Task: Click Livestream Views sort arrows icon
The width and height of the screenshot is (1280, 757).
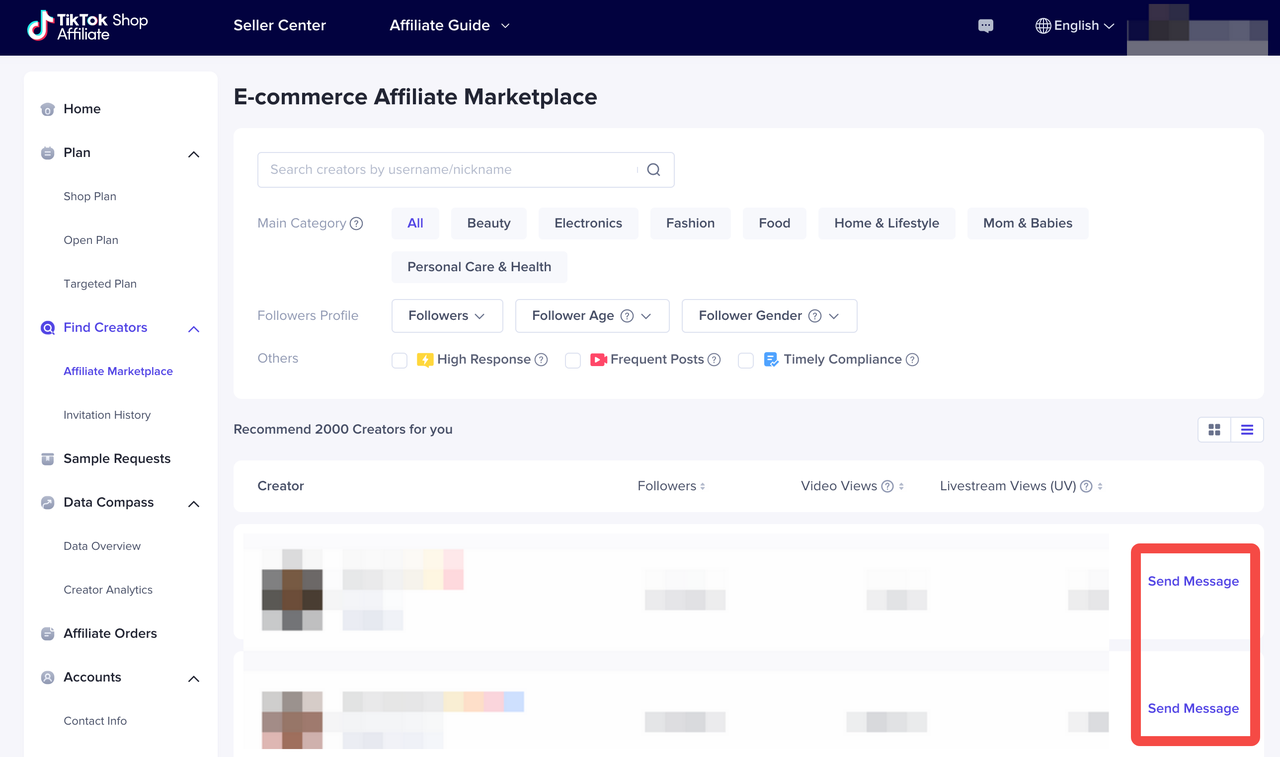Action: click(1100, 487)
